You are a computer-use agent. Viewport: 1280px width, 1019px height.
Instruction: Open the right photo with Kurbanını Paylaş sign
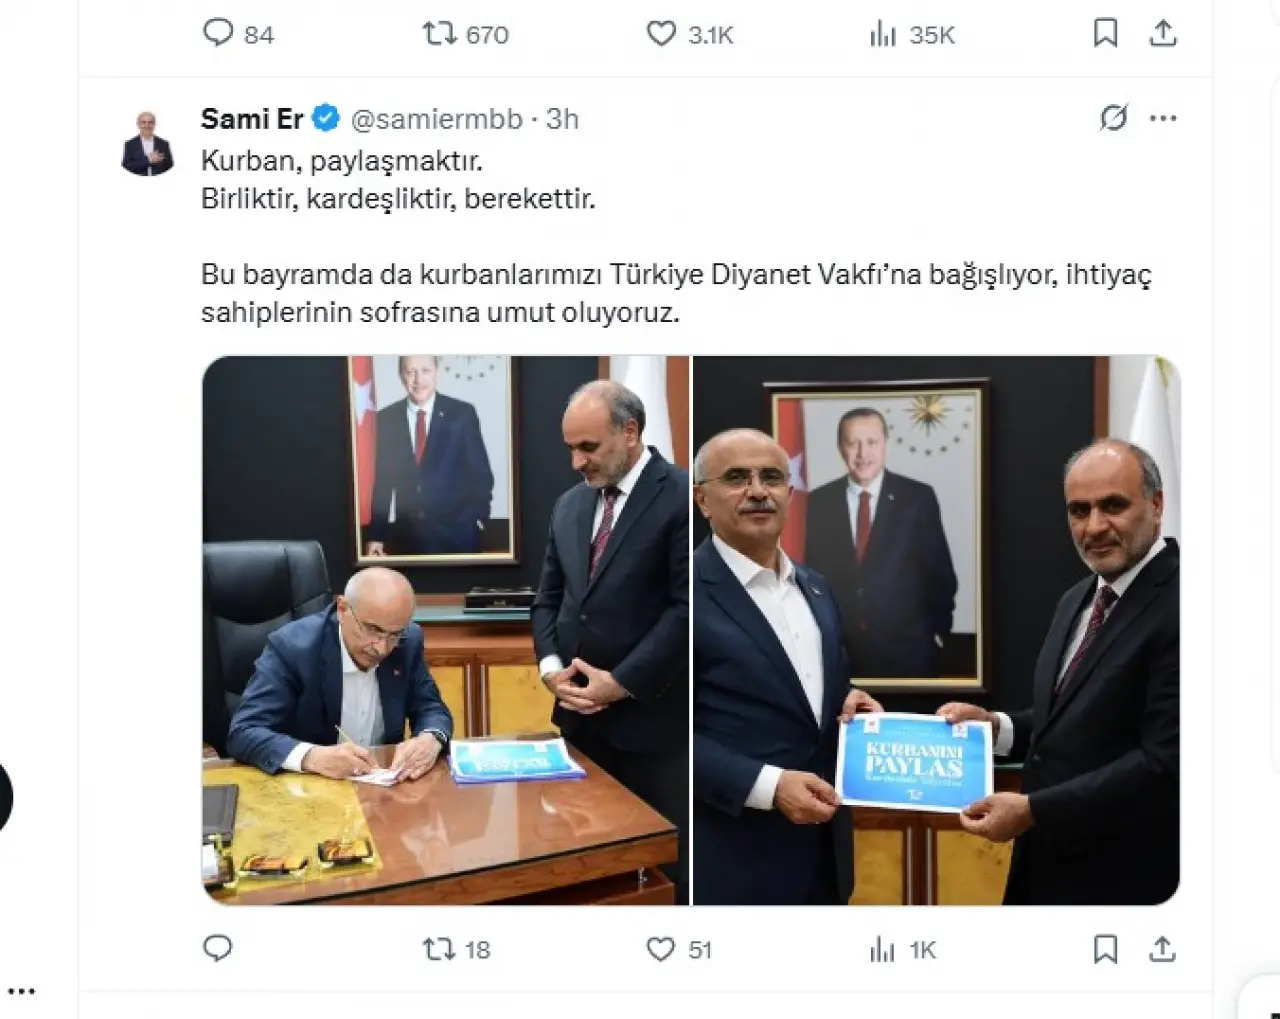click(x=936, y=630)
